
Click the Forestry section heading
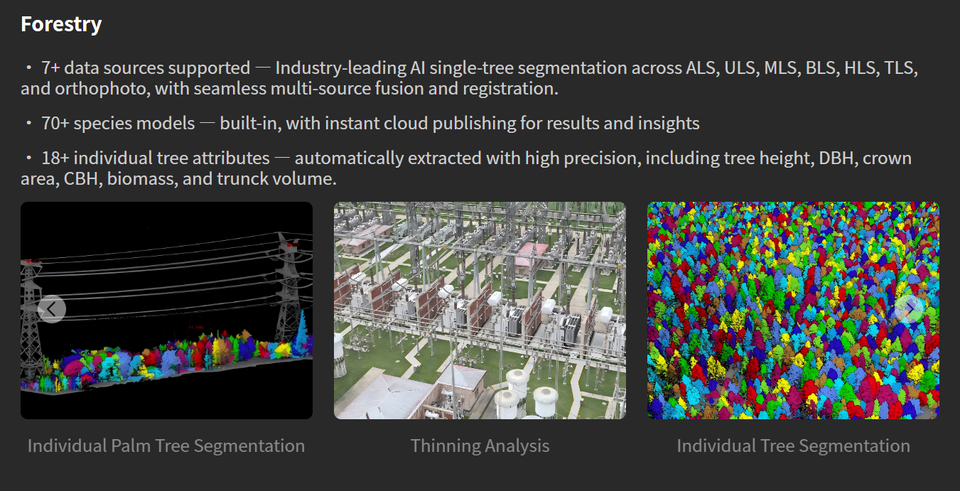coord(61,24)
